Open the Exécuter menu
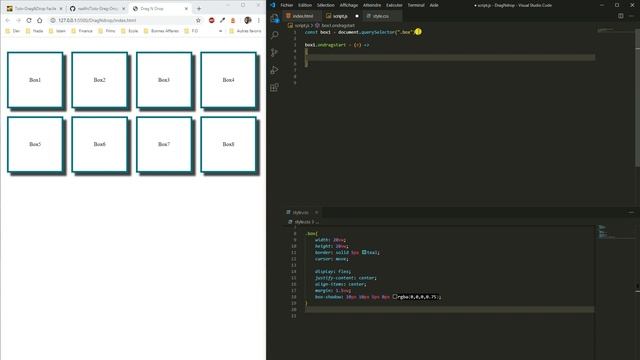 (394, 5)
